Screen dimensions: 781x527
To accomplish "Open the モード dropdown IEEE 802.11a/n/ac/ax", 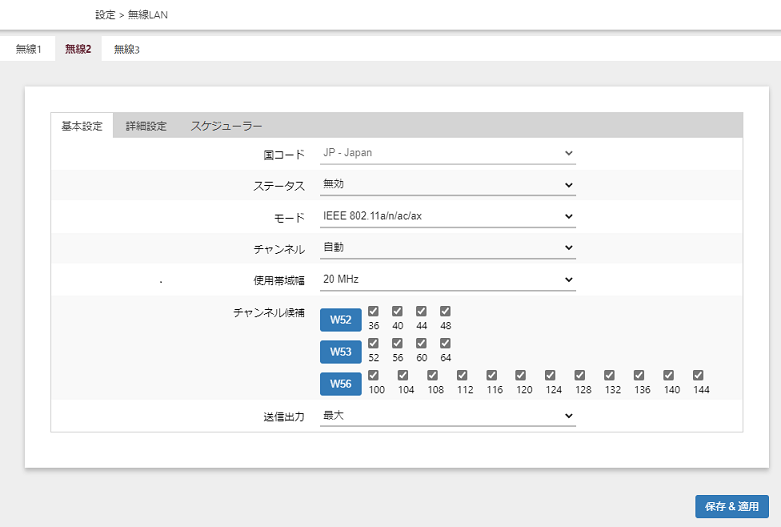I will pos(448,216).
